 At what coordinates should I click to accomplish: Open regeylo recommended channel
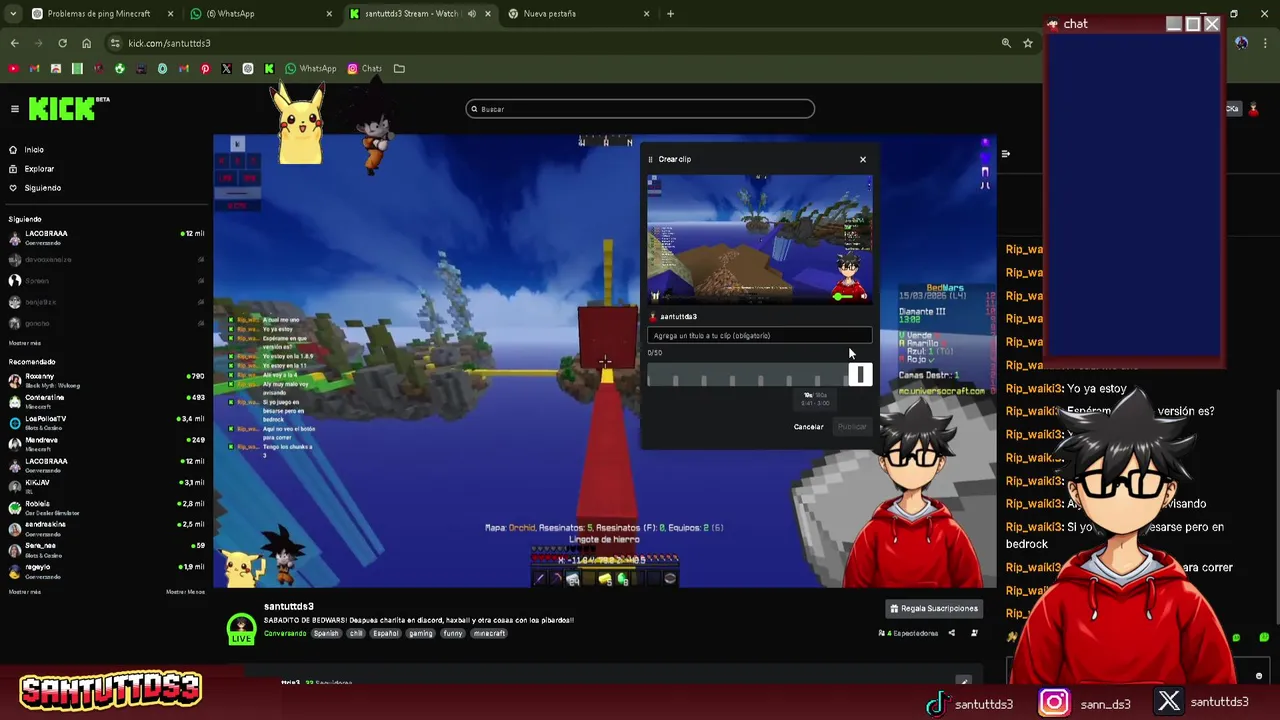pyautogui.click(x=105, y=570)
